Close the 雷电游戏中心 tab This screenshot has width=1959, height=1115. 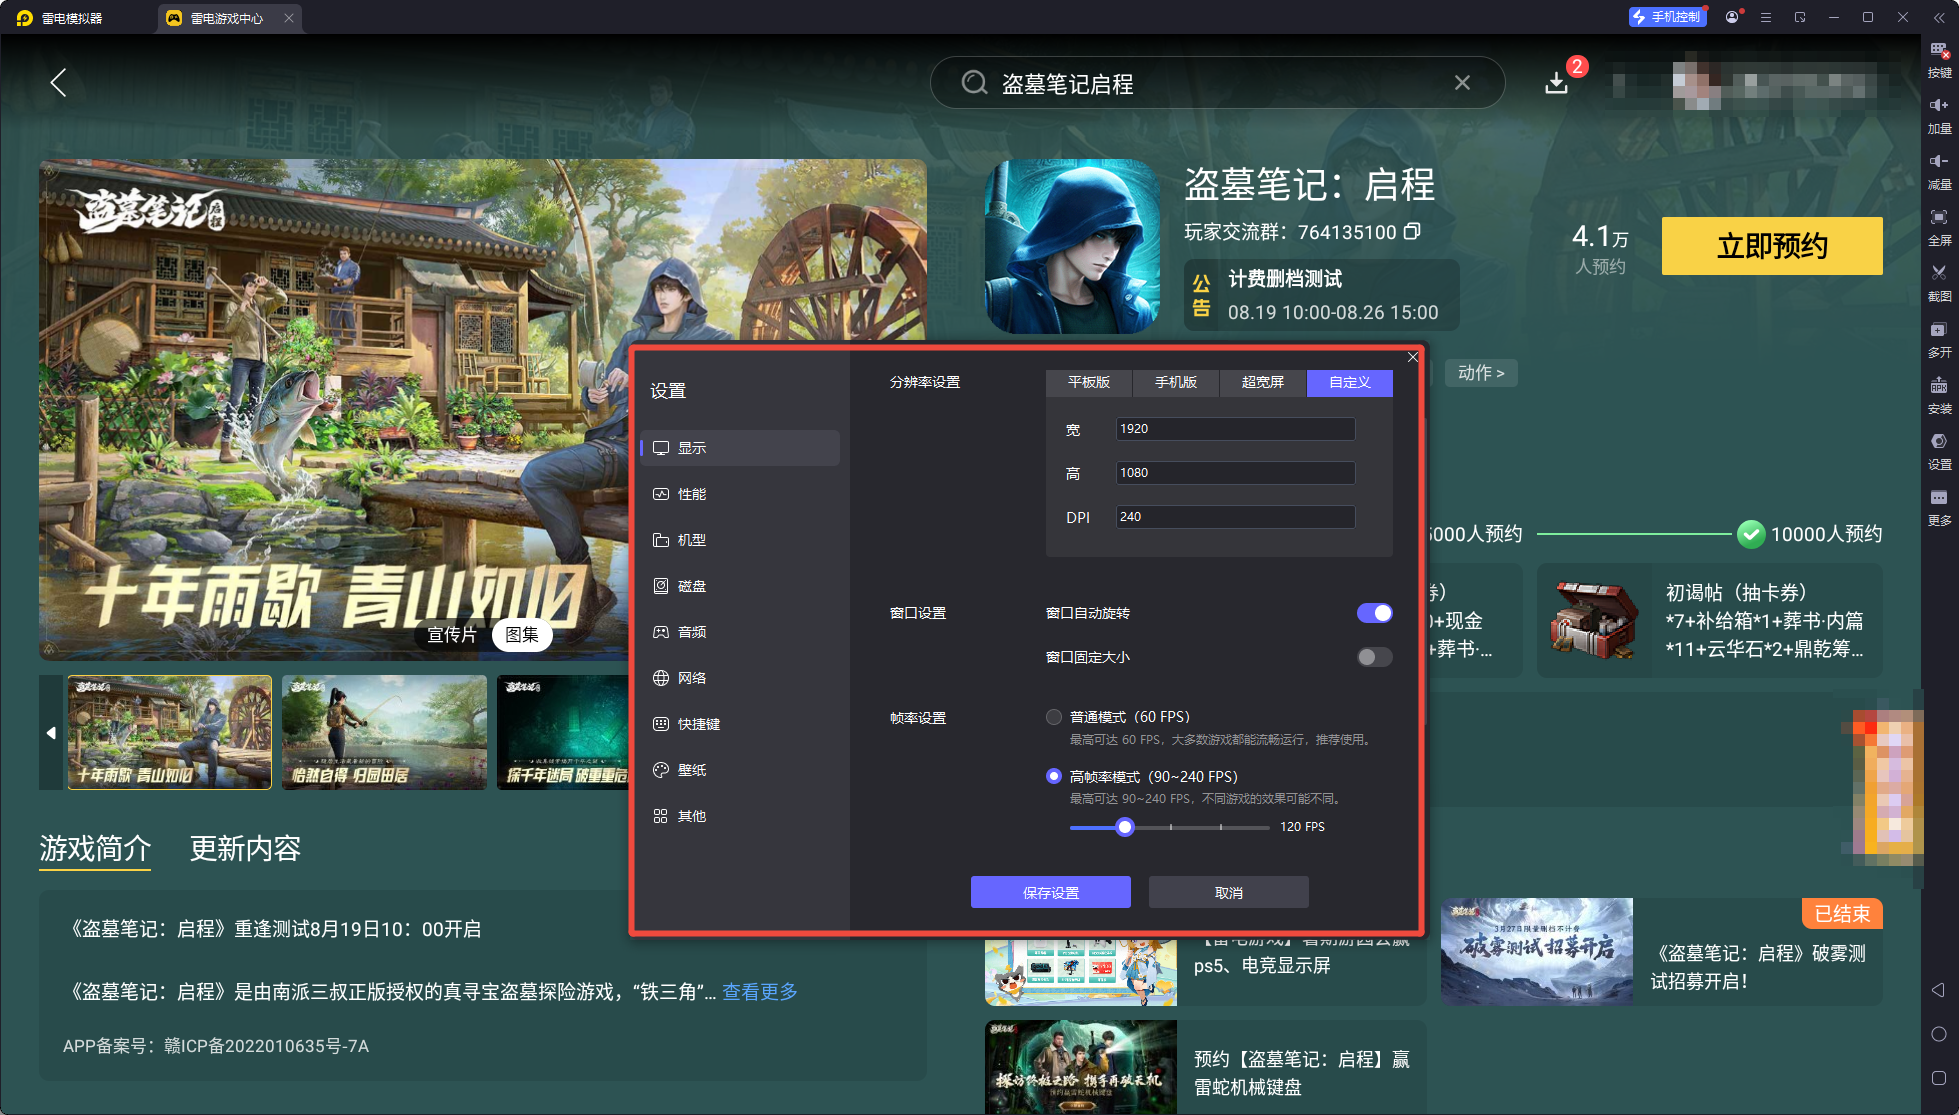click(288, 18)
